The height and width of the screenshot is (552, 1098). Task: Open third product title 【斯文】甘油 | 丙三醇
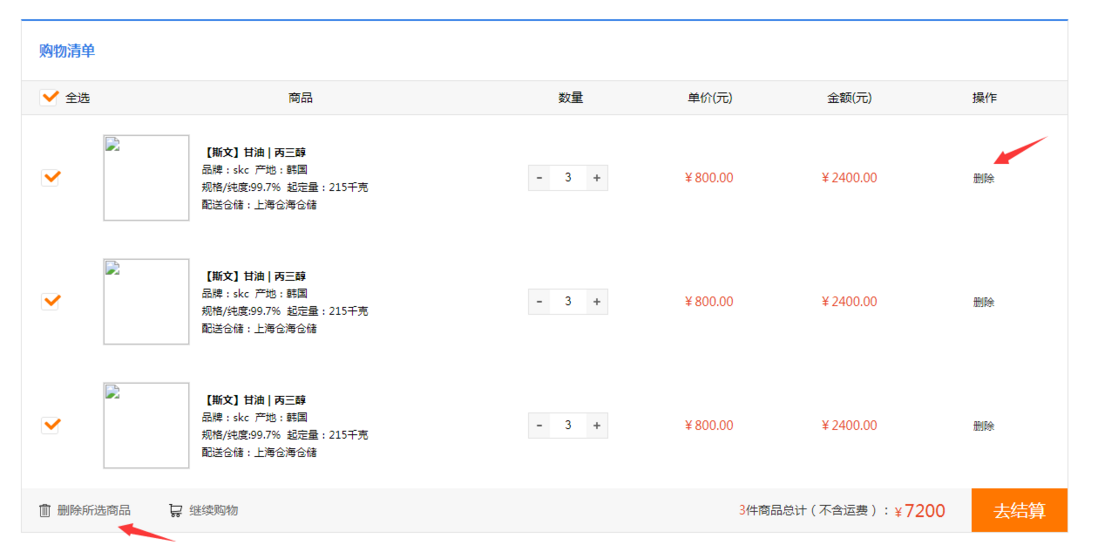coord(253,401)
